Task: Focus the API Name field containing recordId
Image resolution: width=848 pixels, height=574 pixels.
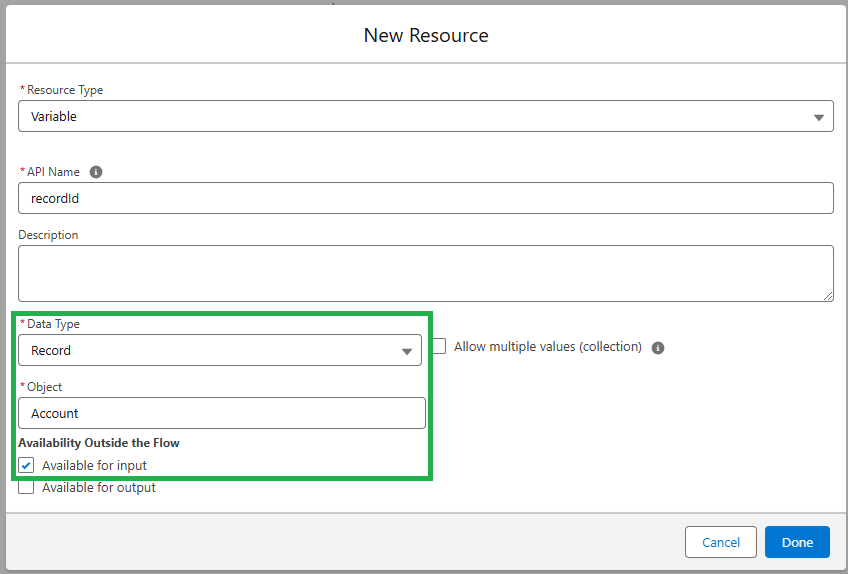Action: [425, 198]
